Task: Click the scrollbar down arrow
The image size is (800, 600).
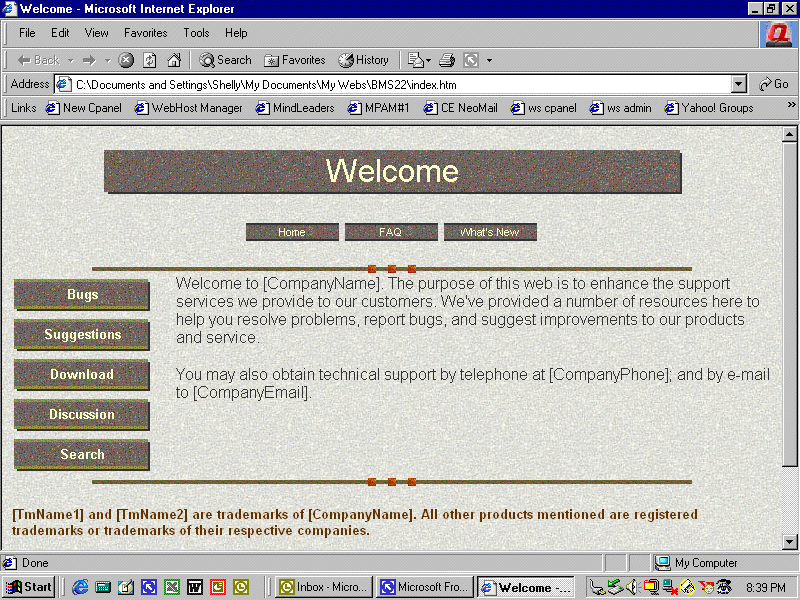Action: click(789, 542)
